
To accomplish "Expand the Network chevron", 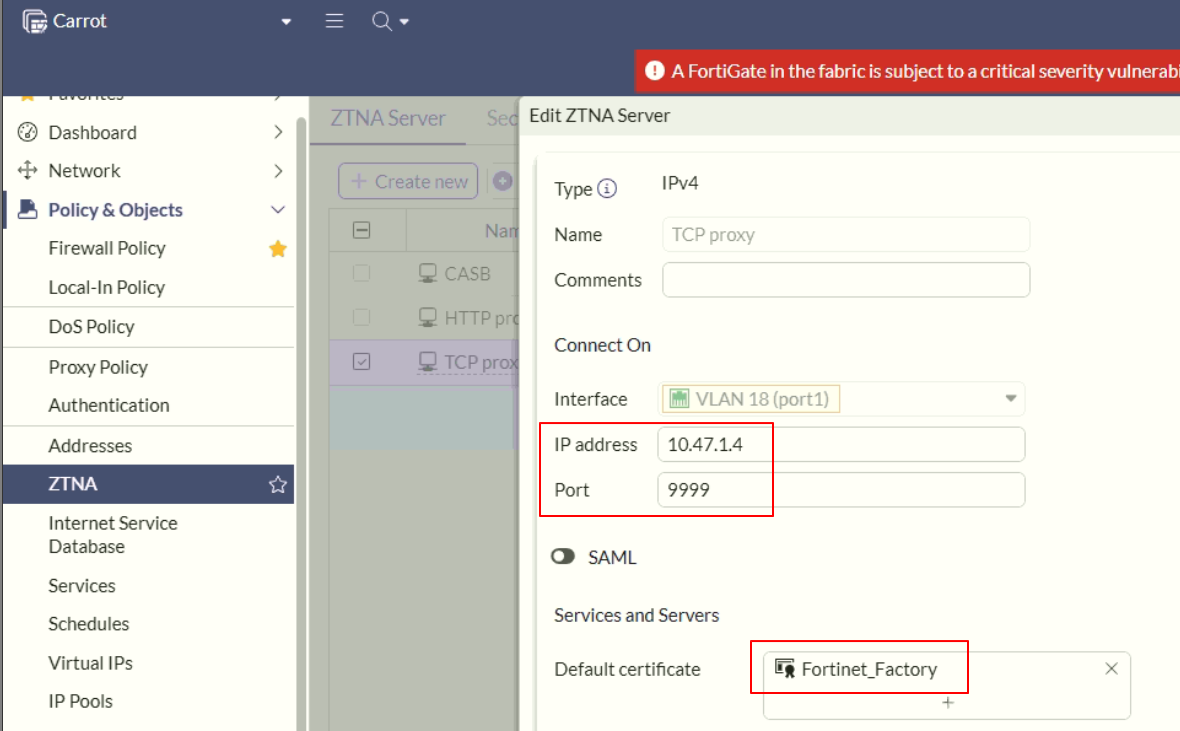I will (x=278, y=171).
